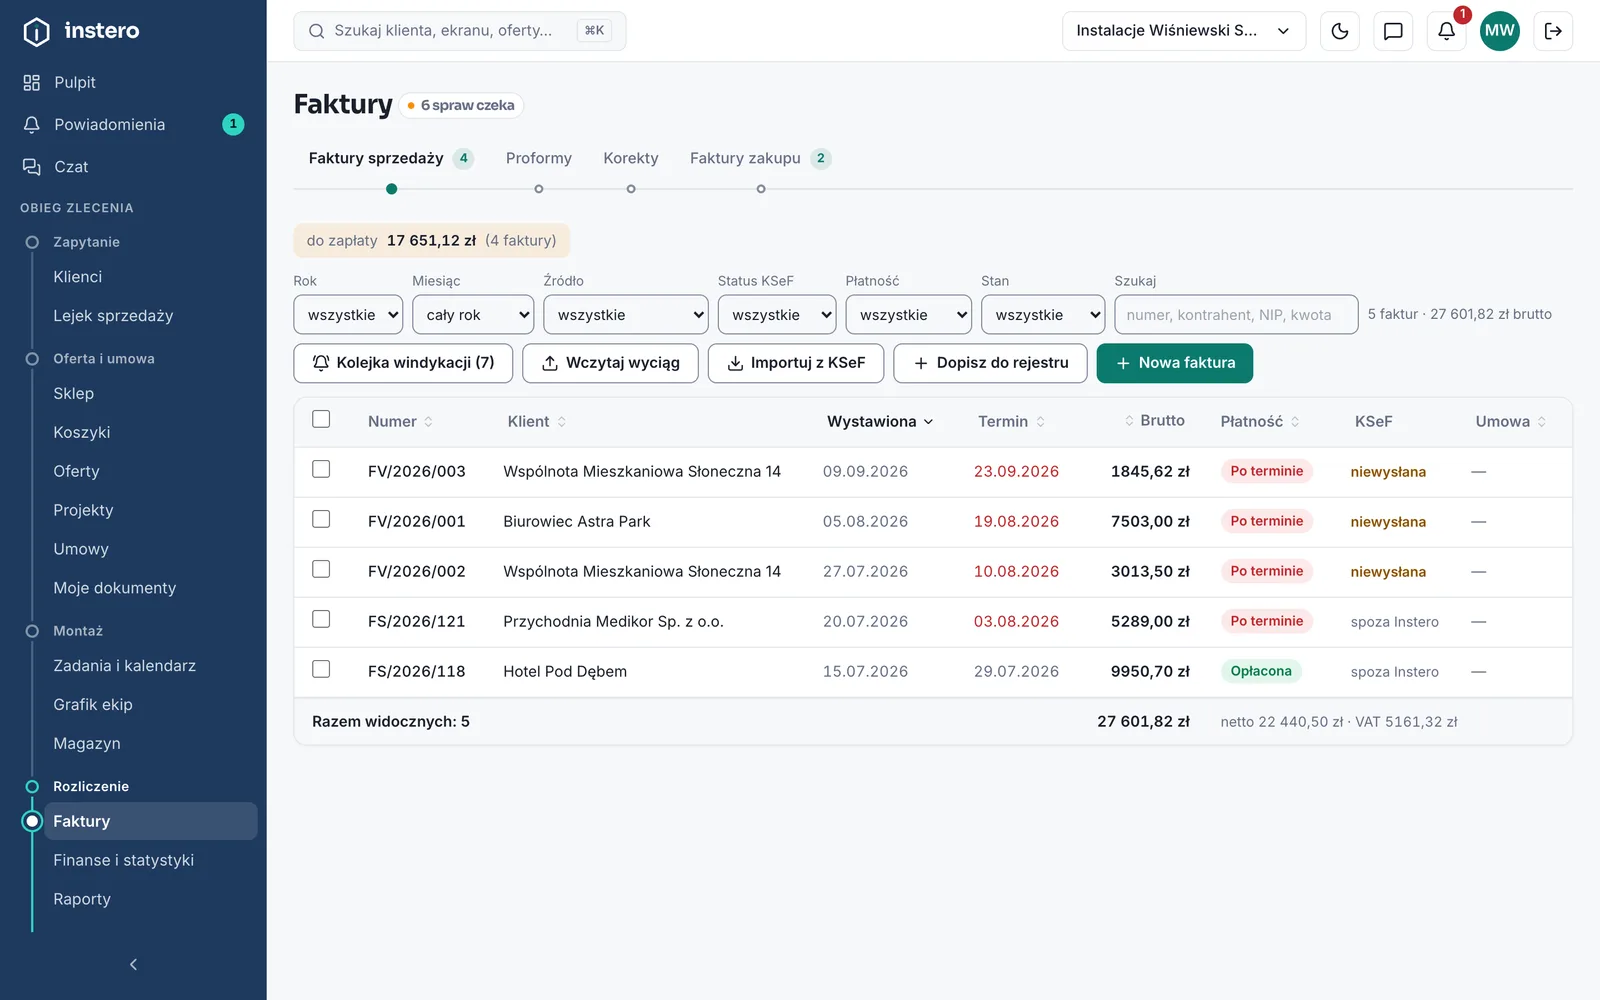This screenshot has width=1600, height=1000.
Task: Click Importuj z KSeF button
Action: [796, 363]
